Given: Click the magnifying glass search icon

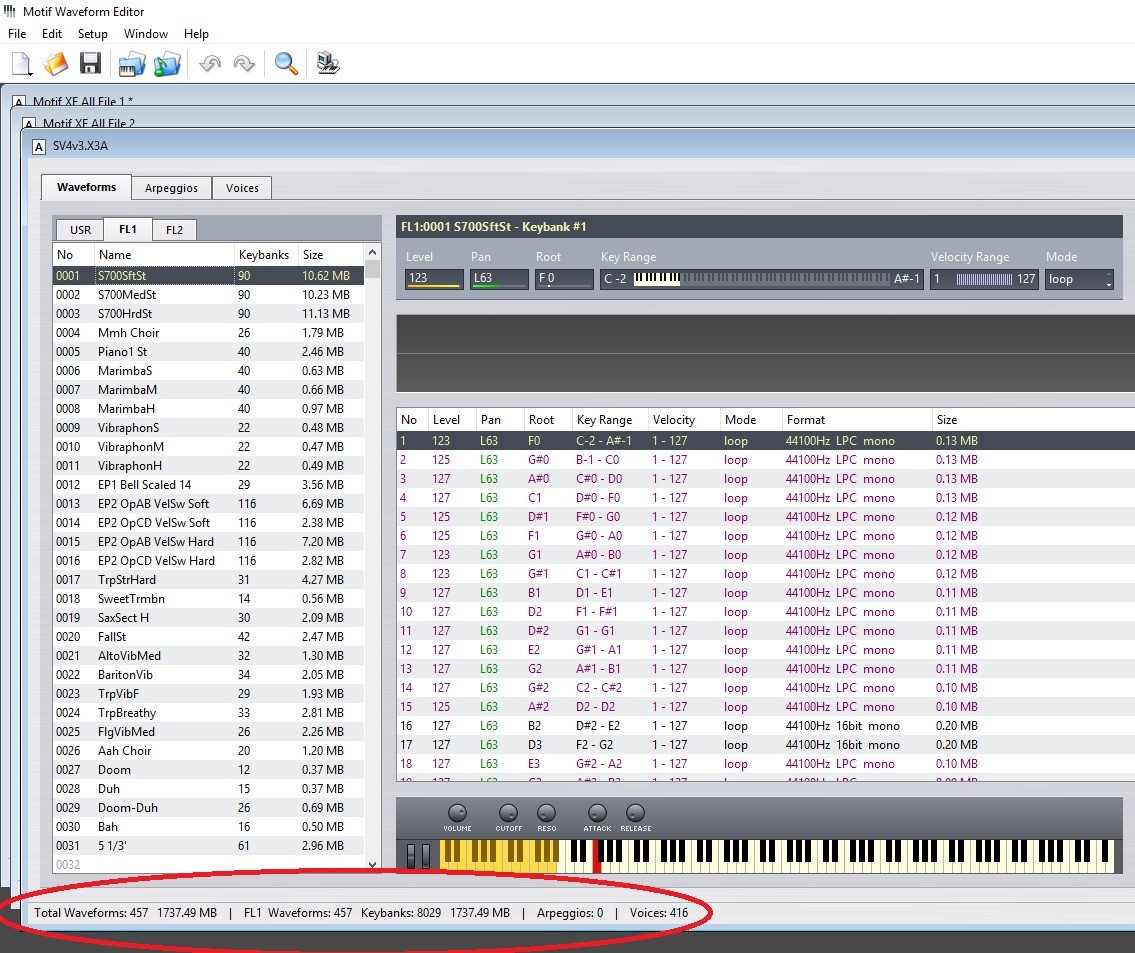Looking at the screenshot, I should click(286, 64).
